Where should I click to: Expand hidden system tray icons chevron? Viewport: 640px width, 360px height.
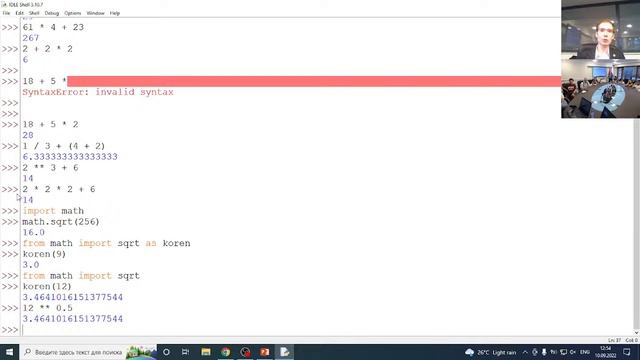coord(525,352)
